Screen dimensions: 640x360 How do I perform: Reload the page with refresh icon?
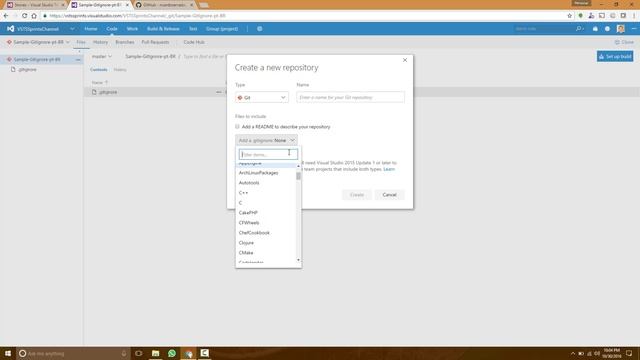tap(24, 16)
